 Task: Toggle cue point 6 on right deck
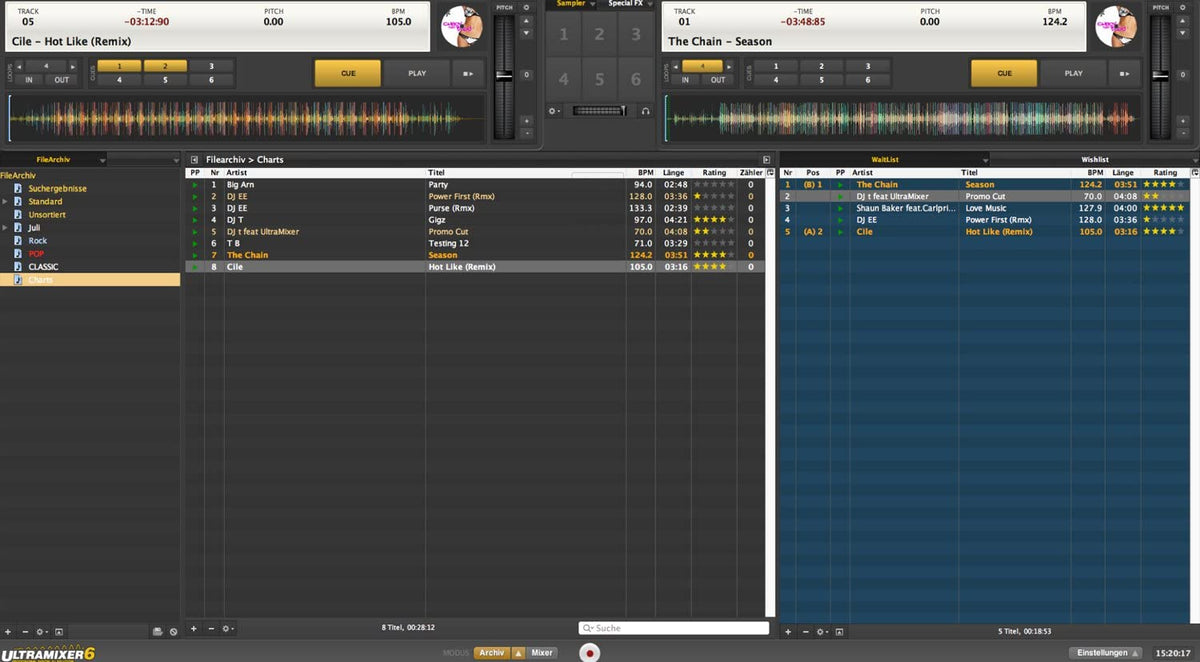click(867, 80)
